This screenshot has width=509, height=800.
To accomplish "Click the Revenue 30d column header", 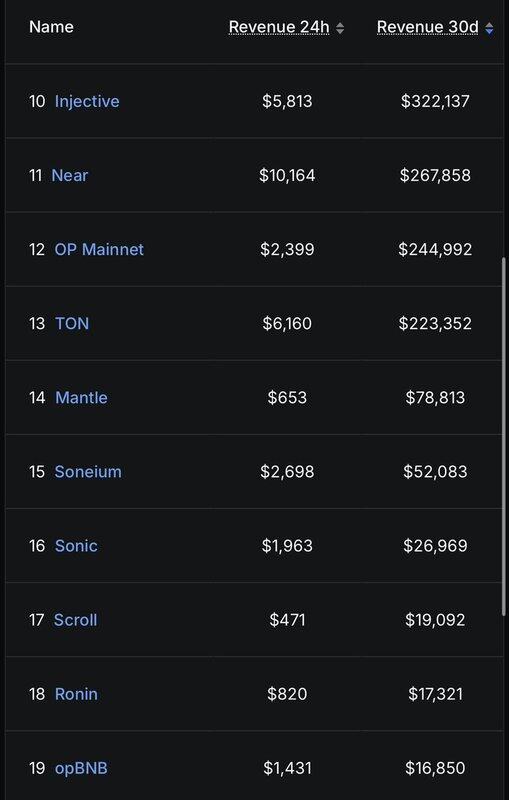I will pyautogui.click(x=427, y=27).
